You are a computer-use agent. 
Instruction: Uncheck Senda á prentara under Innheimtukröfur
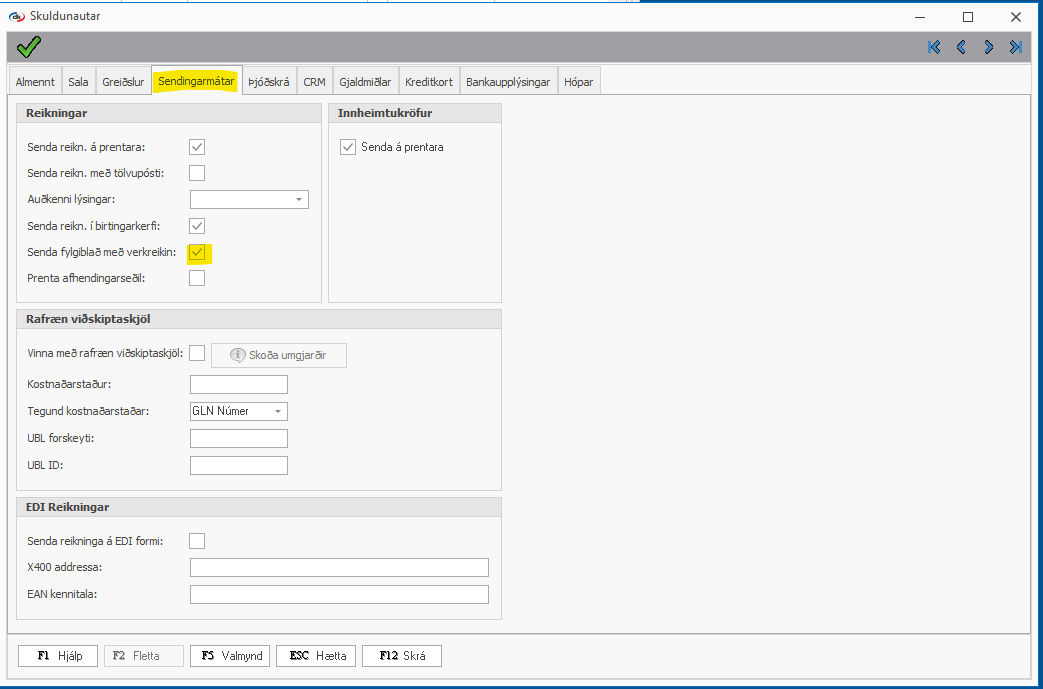click(x=348, y=147)
